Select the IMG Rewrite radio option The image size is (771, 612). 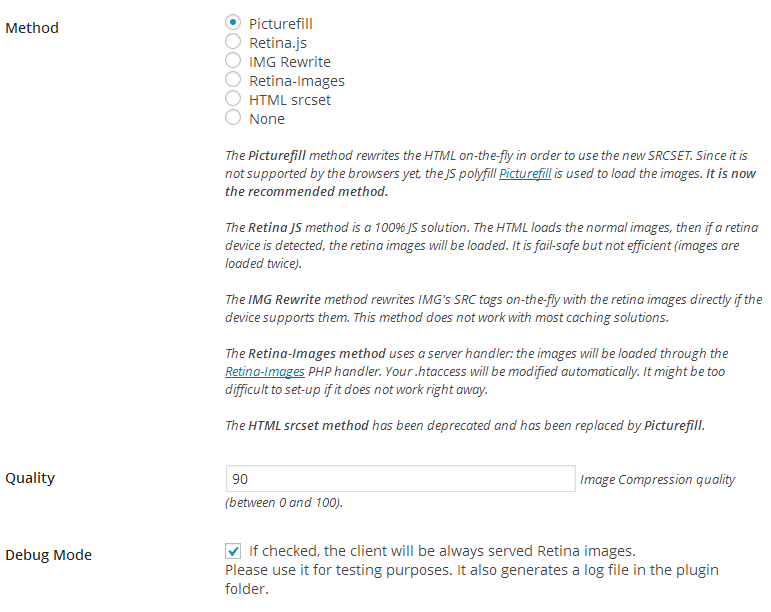coord(233,61)
